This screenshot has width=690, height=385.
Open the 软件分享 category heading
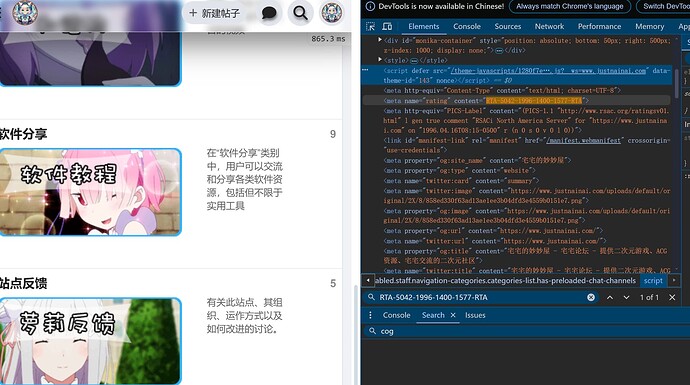tap(23, 134)
